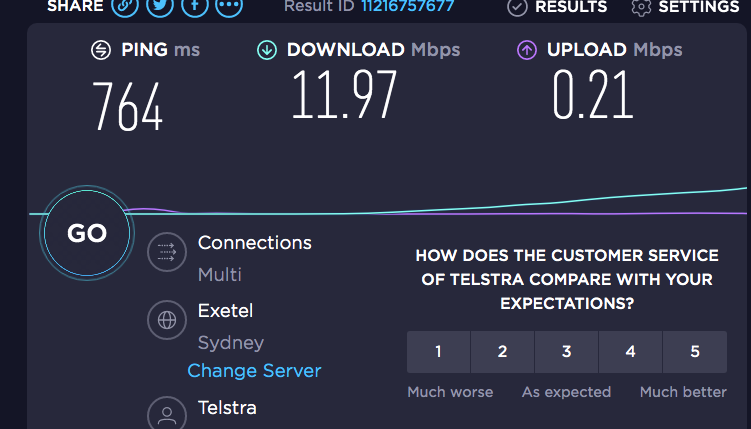Click the ping indicator icon

(101, 50)
